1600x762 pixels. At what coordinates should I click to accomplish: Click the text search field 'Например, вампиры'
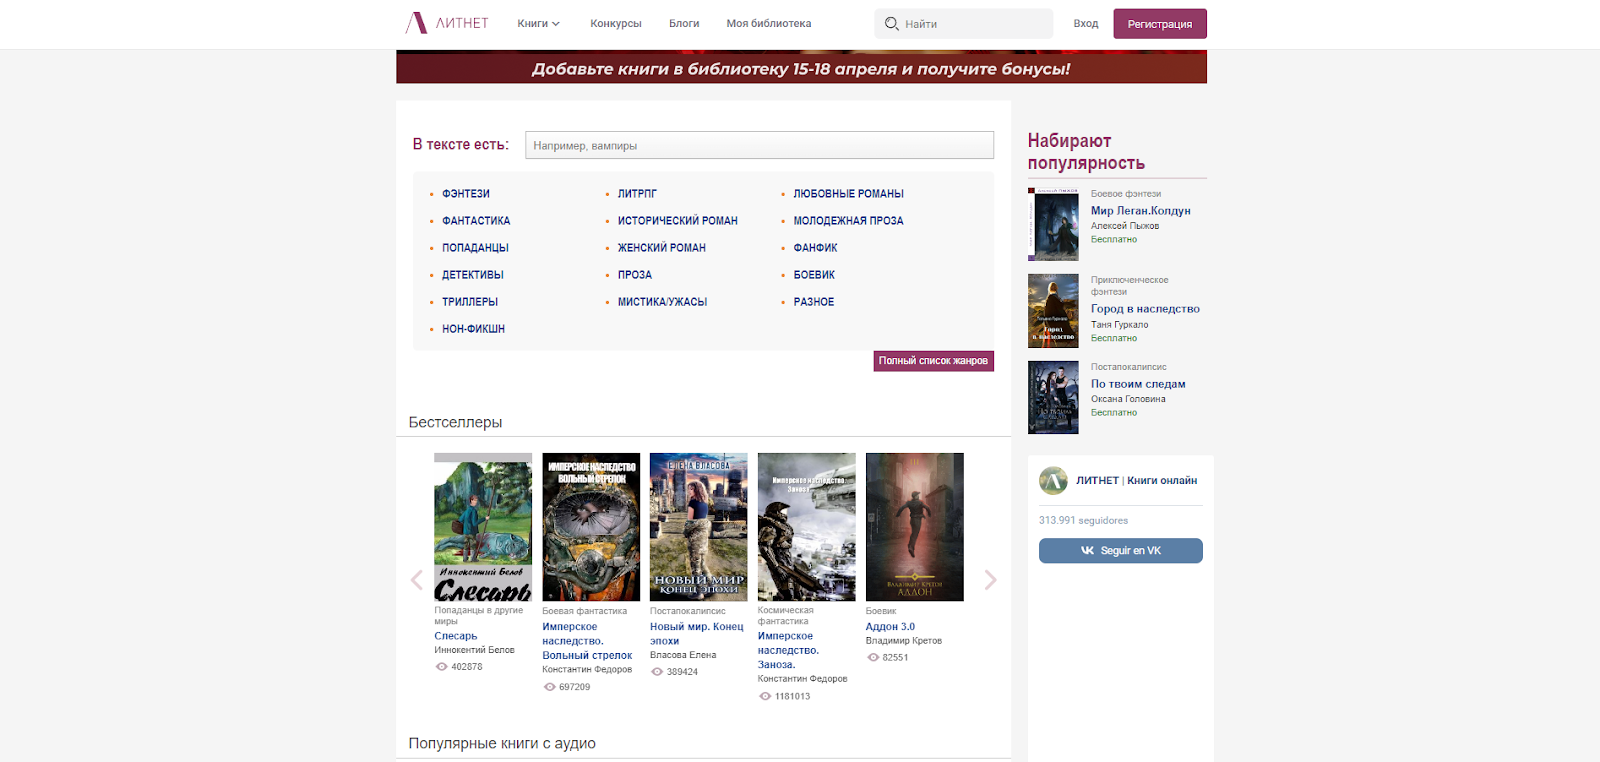click(760, 145)
